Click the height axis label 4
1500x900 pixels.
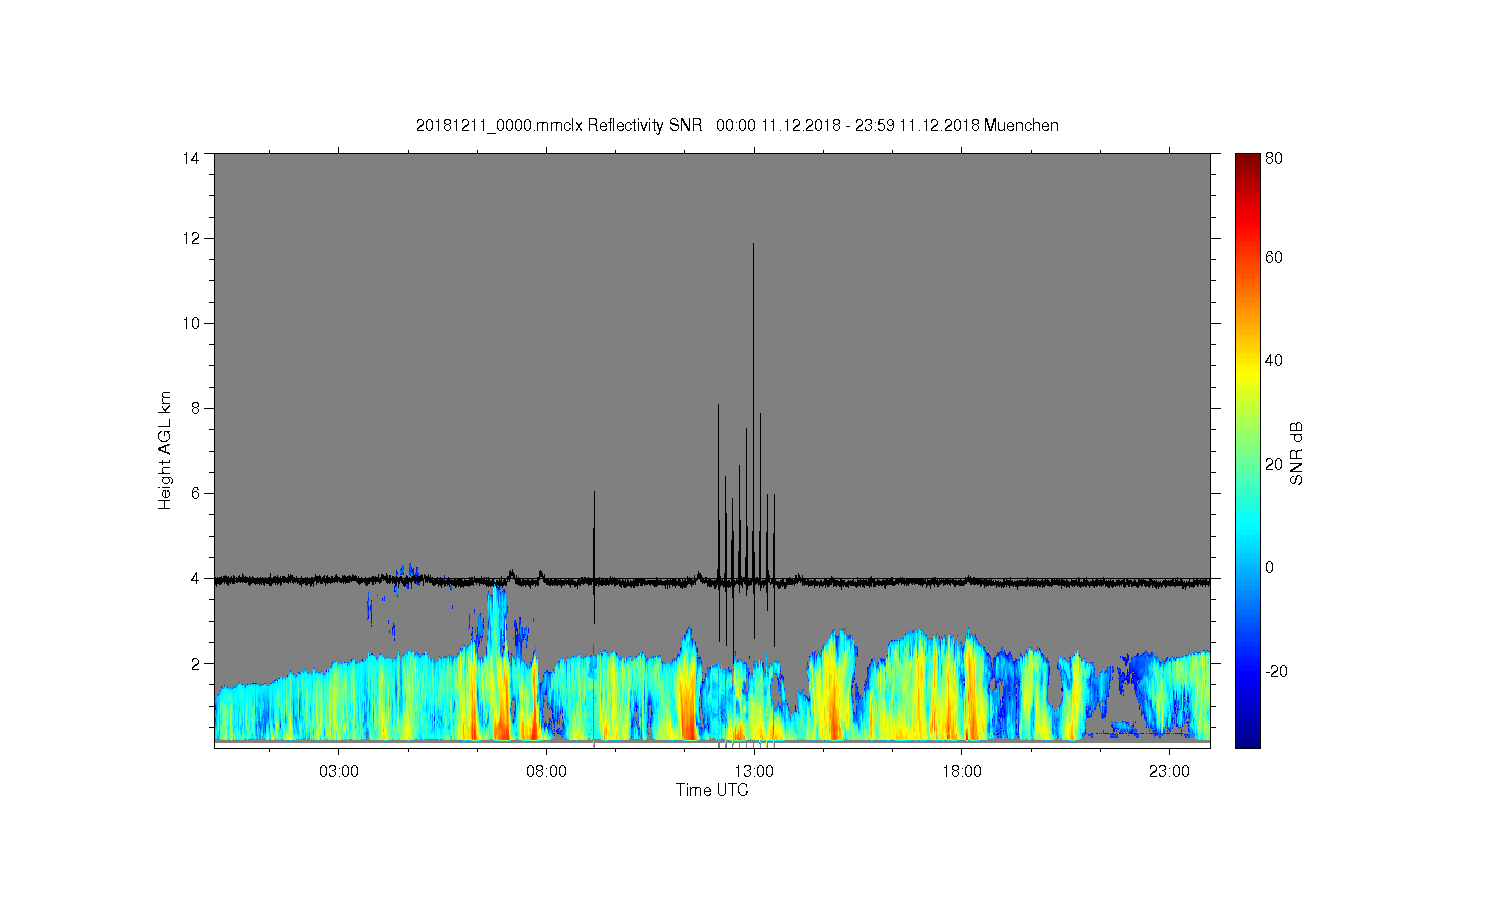point(194,578)
